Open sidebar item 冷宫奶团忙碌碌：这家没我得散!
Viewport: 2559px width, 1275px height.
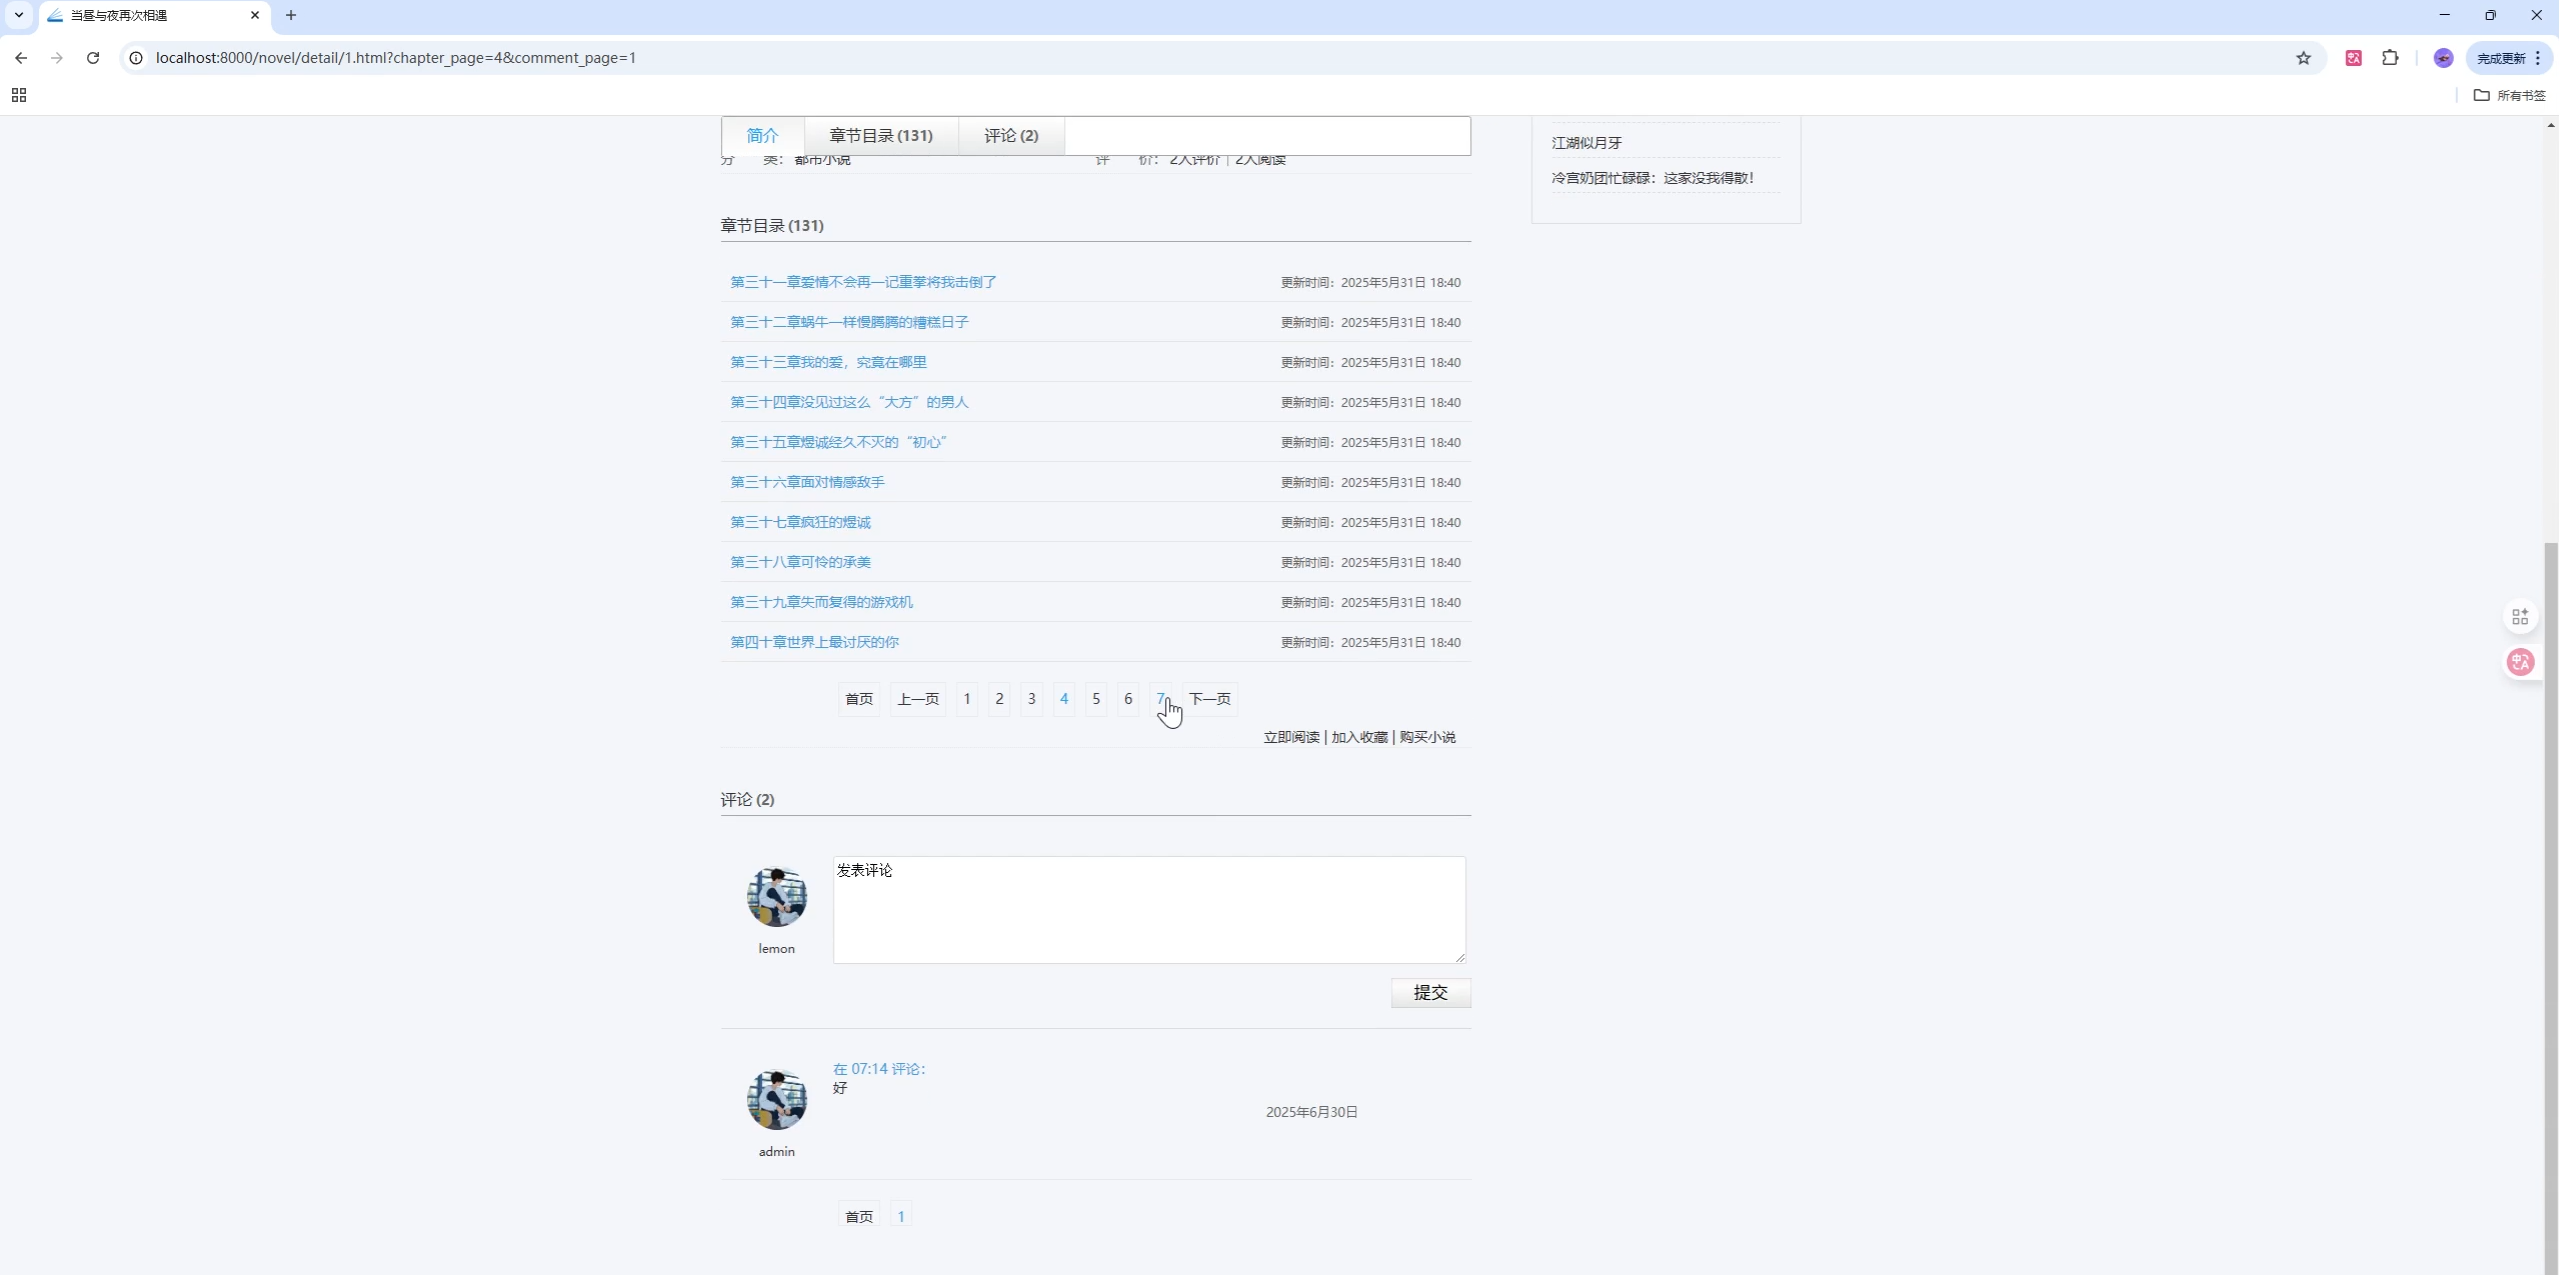coord(1652,178)
